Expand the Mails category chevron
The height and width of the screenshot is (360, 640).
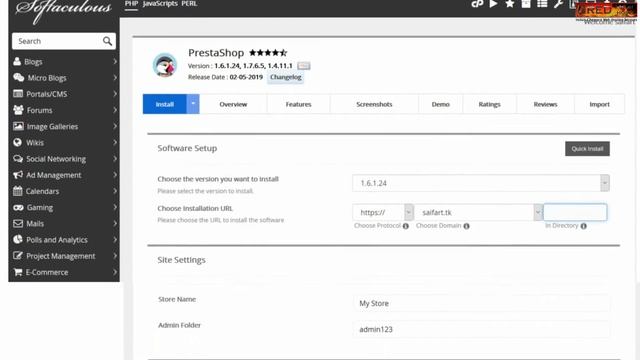115,224
